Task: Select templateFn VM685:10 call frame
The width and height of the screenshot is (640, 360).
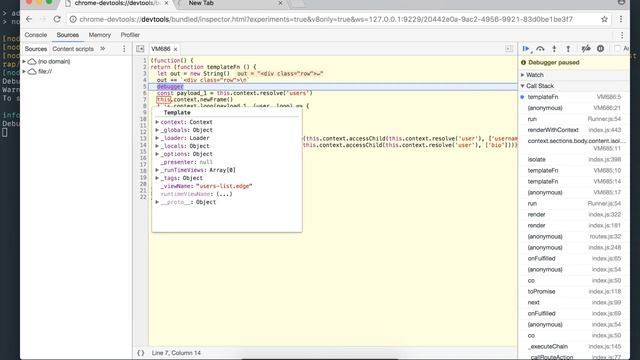Action: (x=574, y=170)
